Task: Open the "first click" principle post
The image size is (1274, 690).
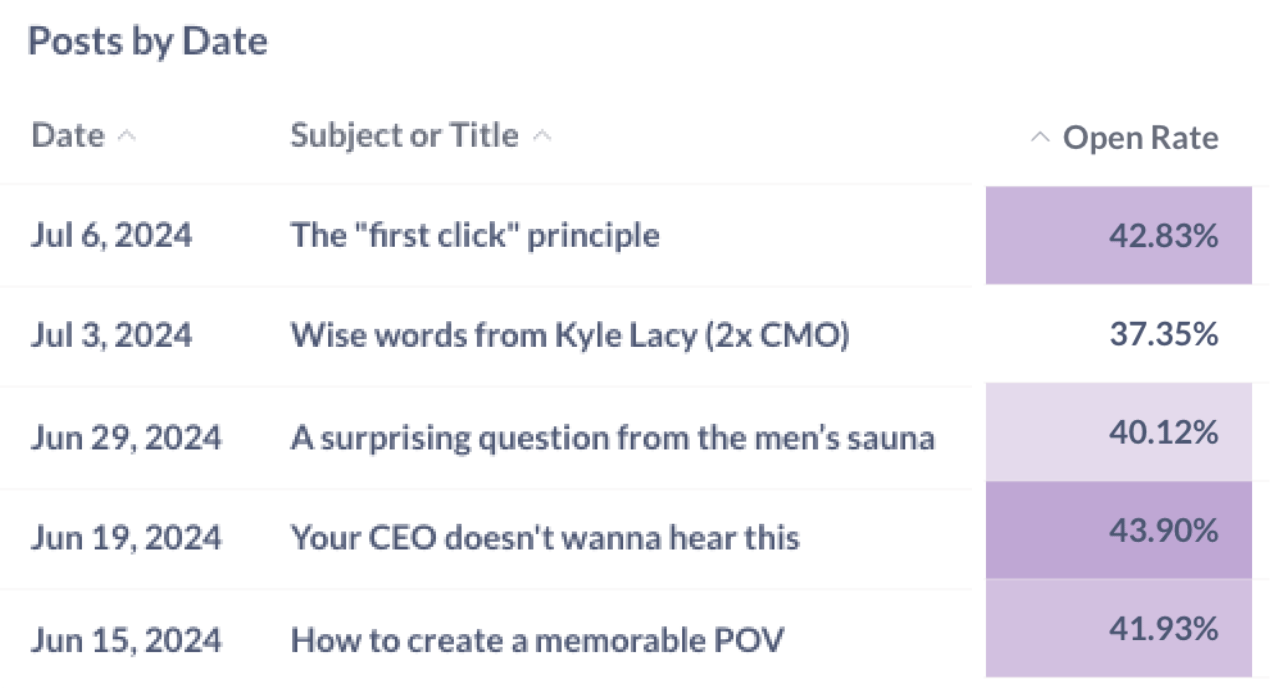Action: point(475,236)
